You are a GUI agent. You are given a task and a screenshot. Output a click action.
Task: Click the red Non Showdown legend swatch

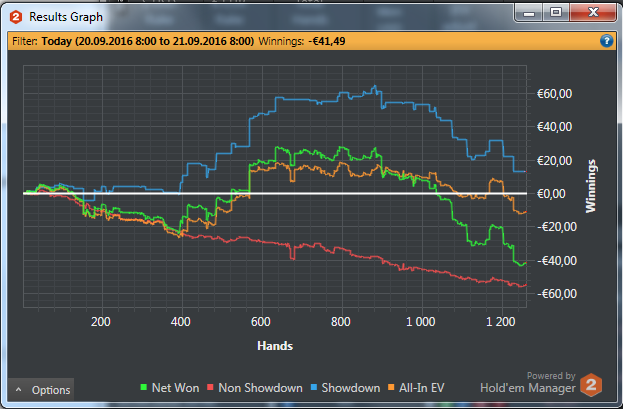tap(210, 387)
